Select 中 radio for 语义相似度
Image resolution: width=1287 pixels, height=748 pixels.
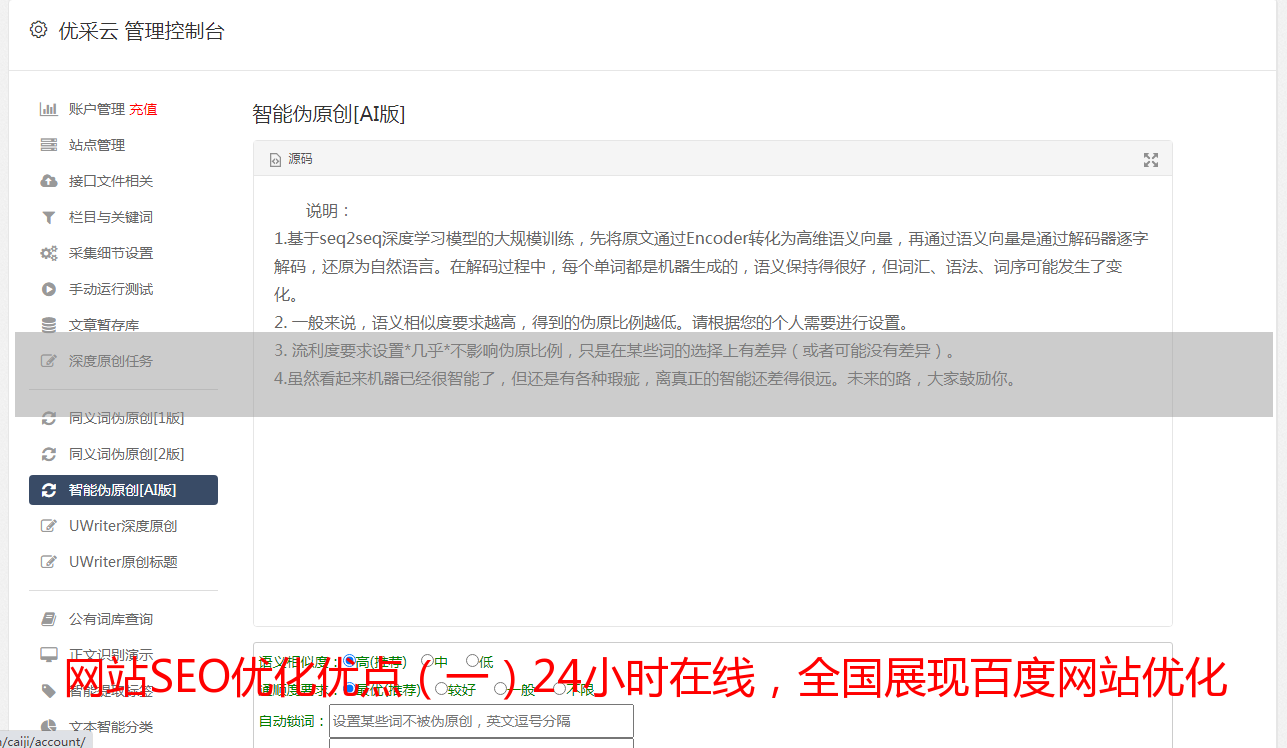[x=427, y=661]
